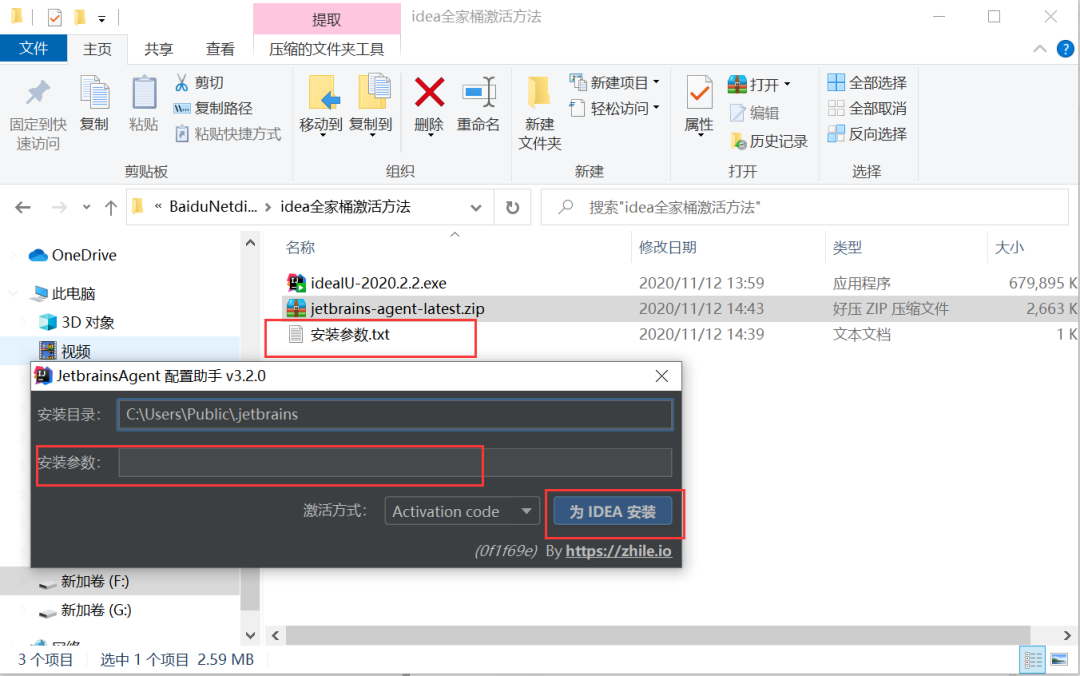The image size is (1080, 676).
Task: Open the https://zhile.io link
Action: pos(619,551)
